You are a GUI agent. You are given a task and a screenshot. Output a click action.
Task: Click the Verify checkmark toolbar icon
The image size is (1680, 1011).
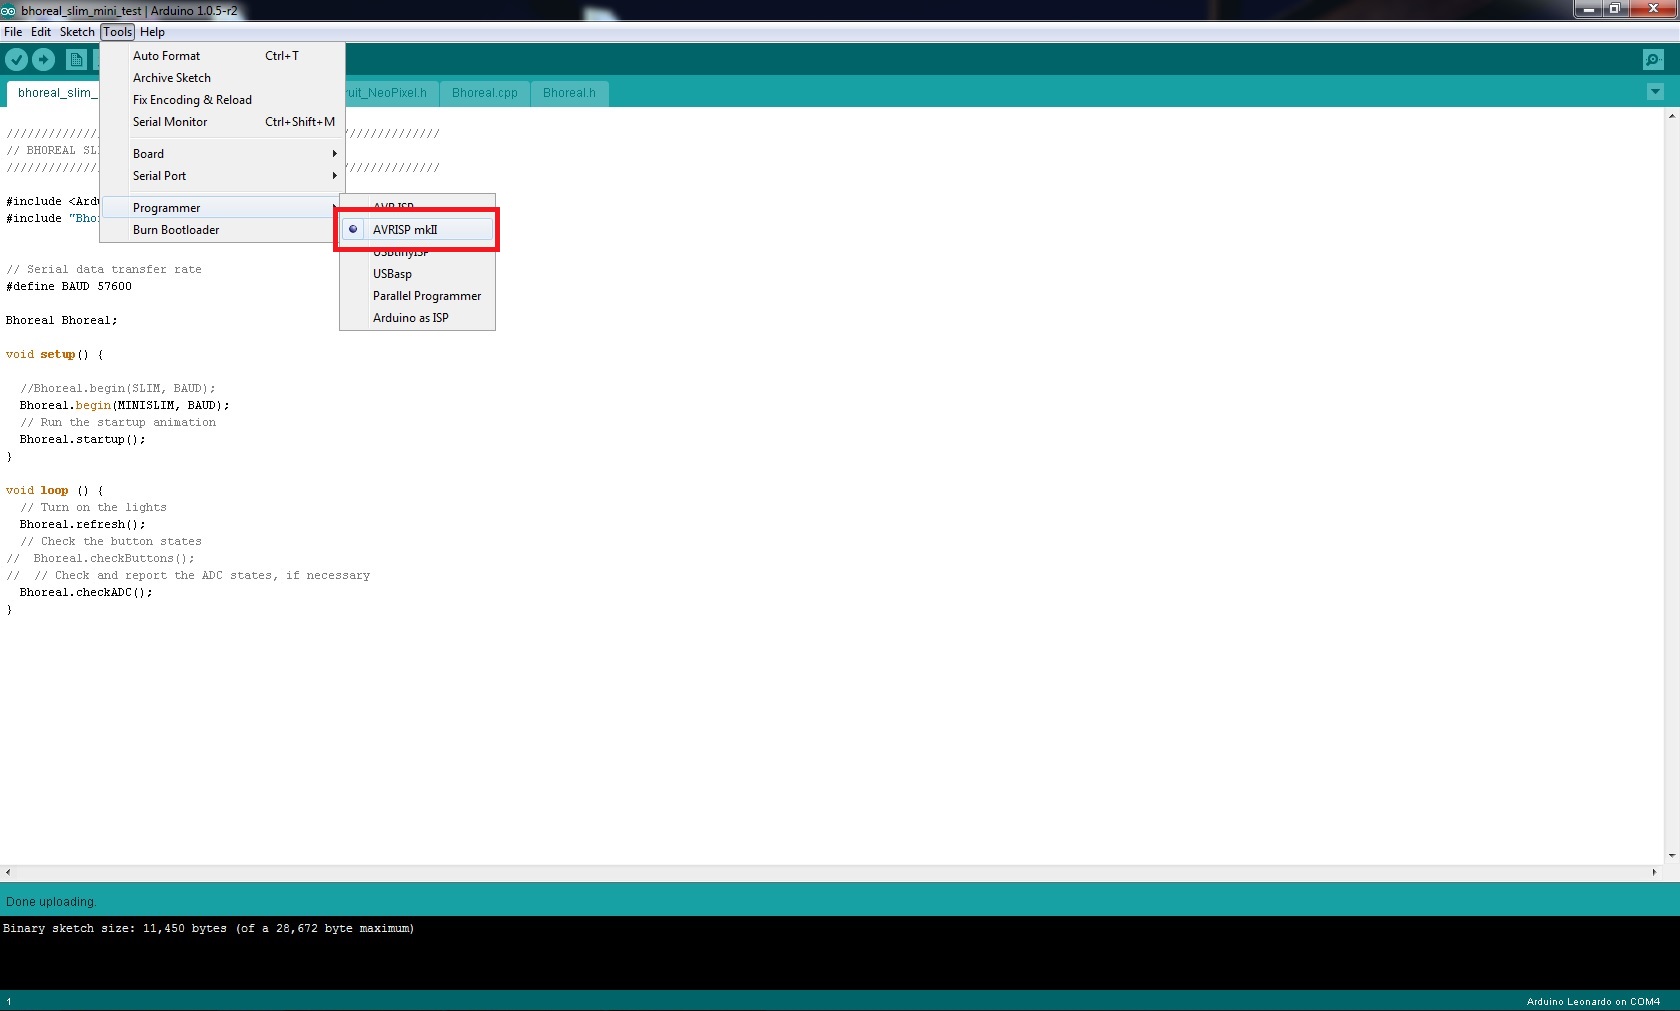(16, 60)
